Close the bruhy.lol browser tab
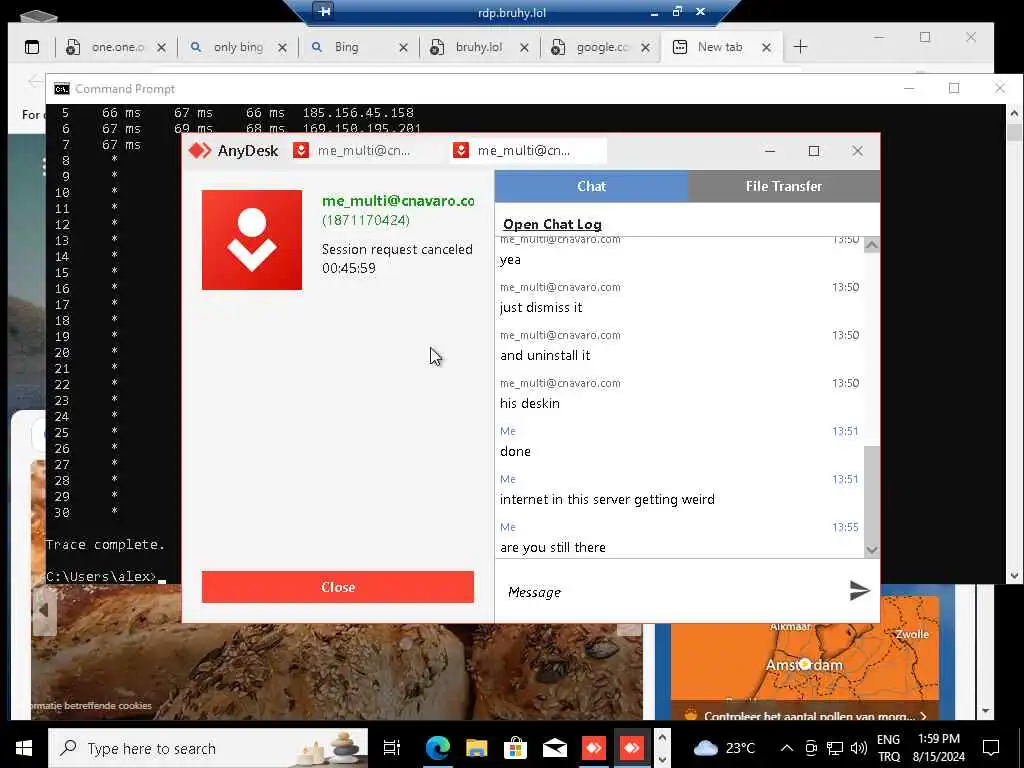This screenshot has width=1024, height=768. (524, 48)
